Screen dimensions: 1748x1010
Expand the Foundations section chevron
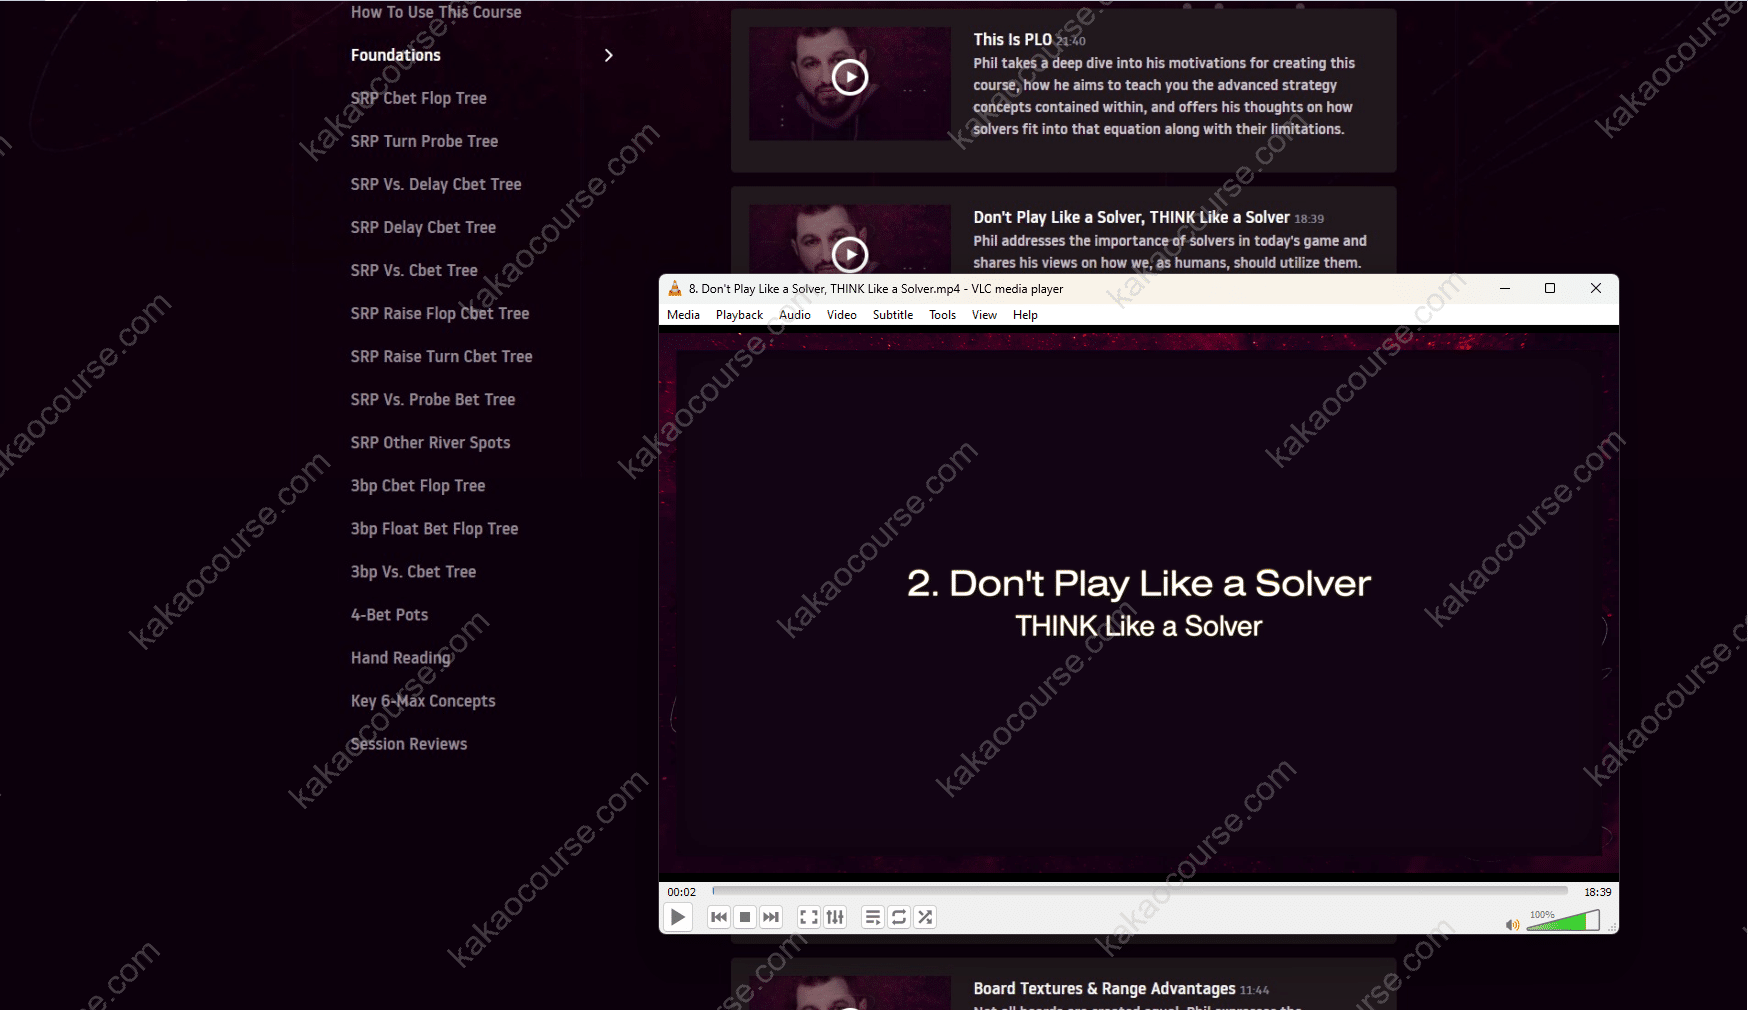[x=608, y=55]
